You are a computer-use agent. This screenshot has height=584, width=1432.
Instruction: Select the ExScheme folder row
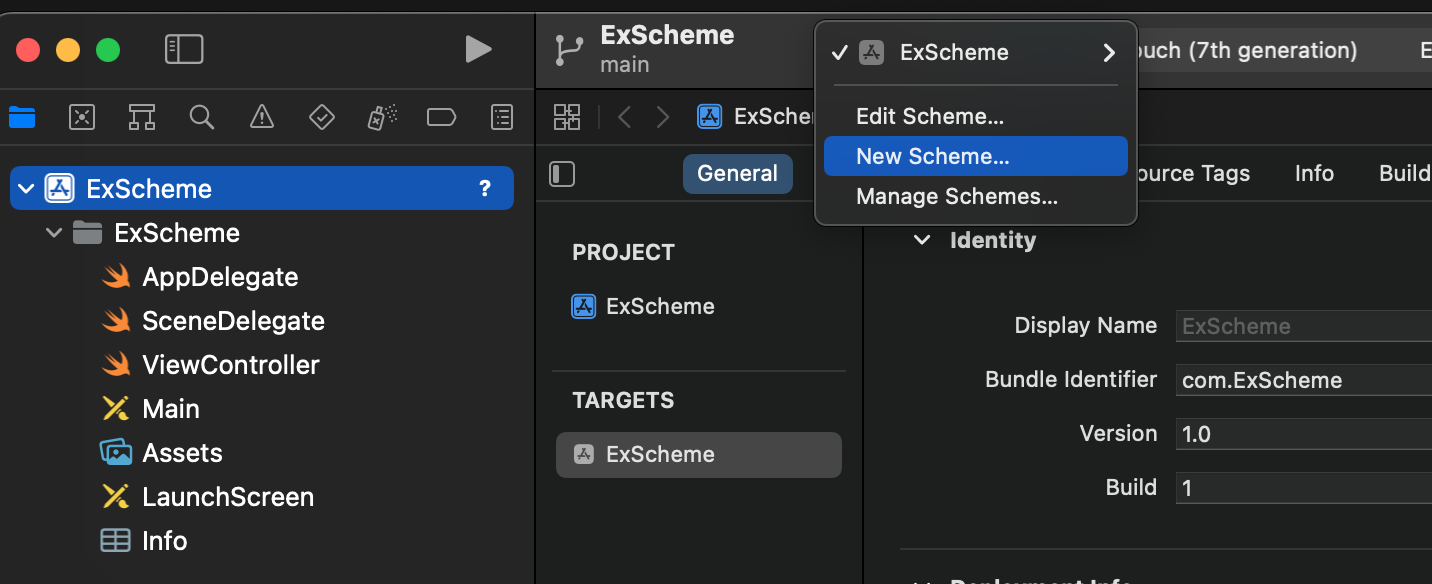tap(262, 233)
